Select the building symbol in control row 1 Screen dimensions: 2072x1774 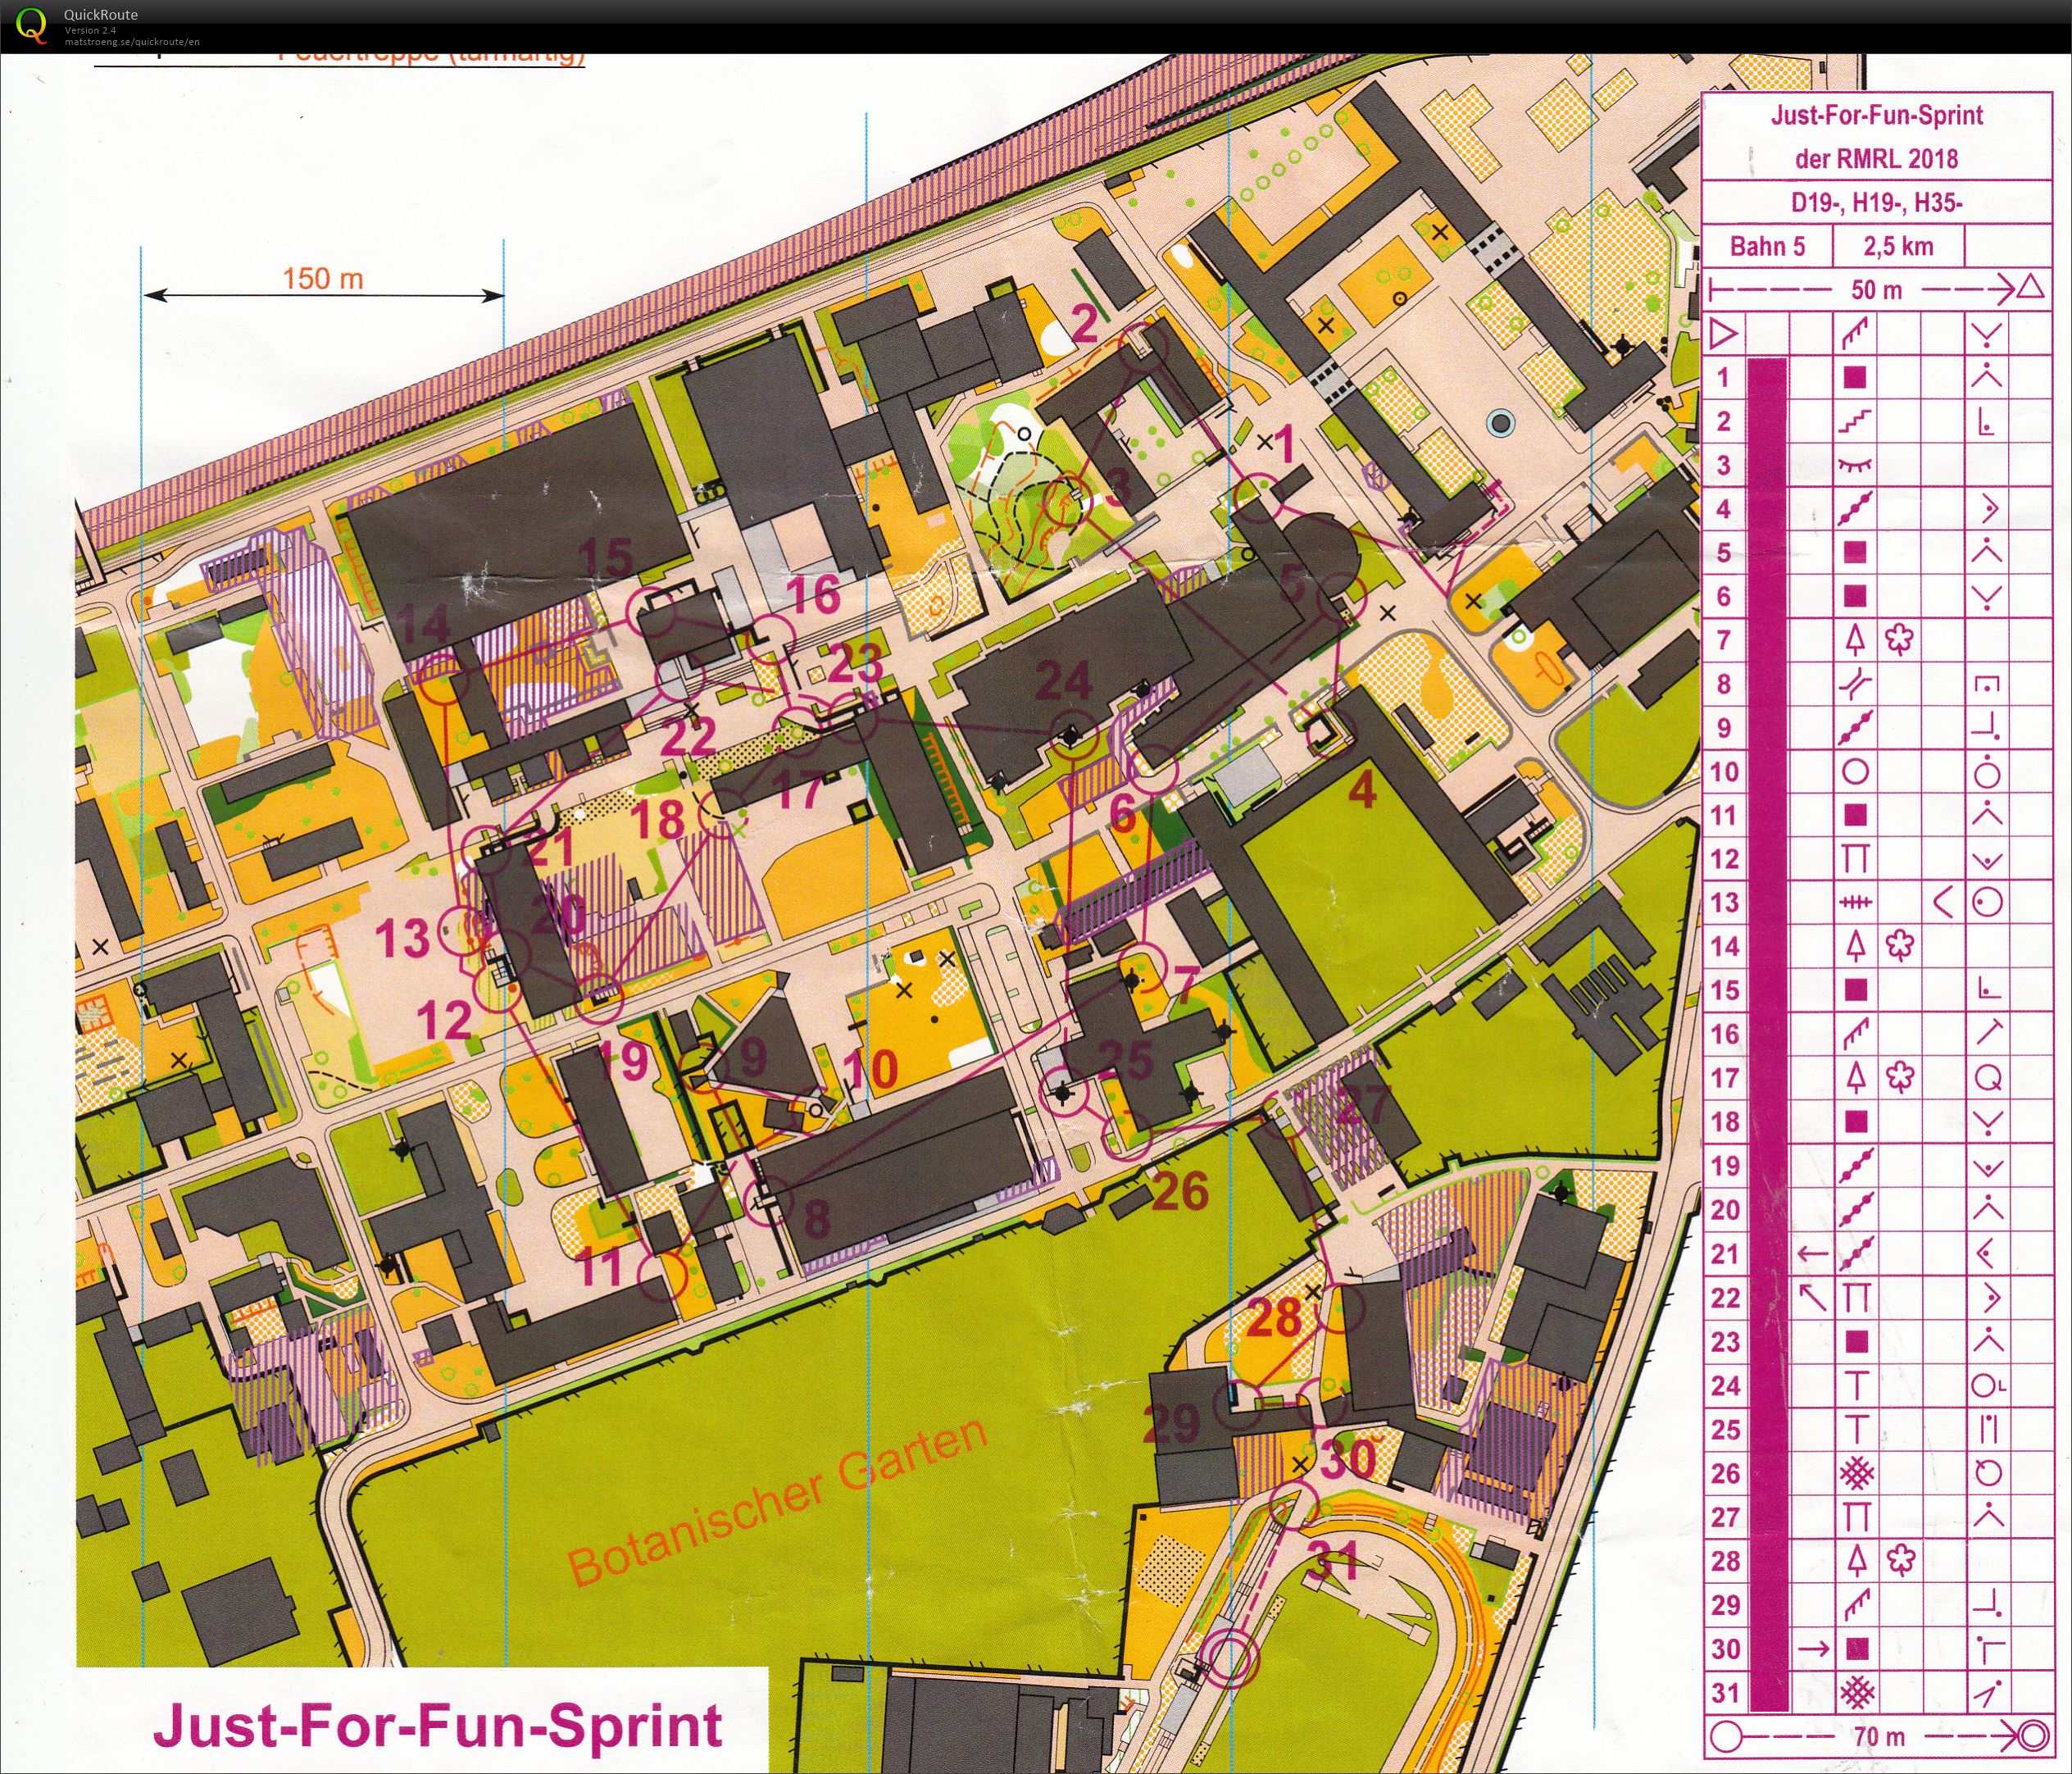point(1855,378)
